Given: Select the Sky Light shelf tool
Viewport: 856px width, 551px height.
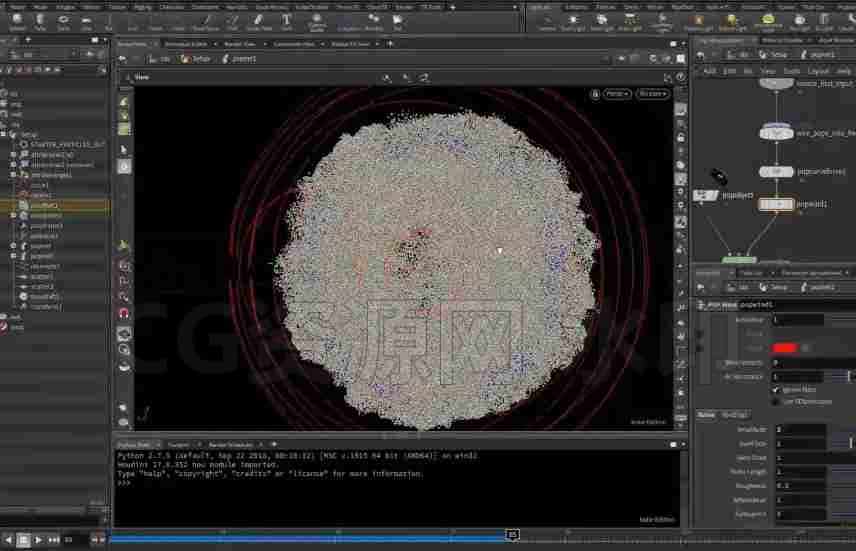Looking at the screenshot, I should click(x=800, y=21).
